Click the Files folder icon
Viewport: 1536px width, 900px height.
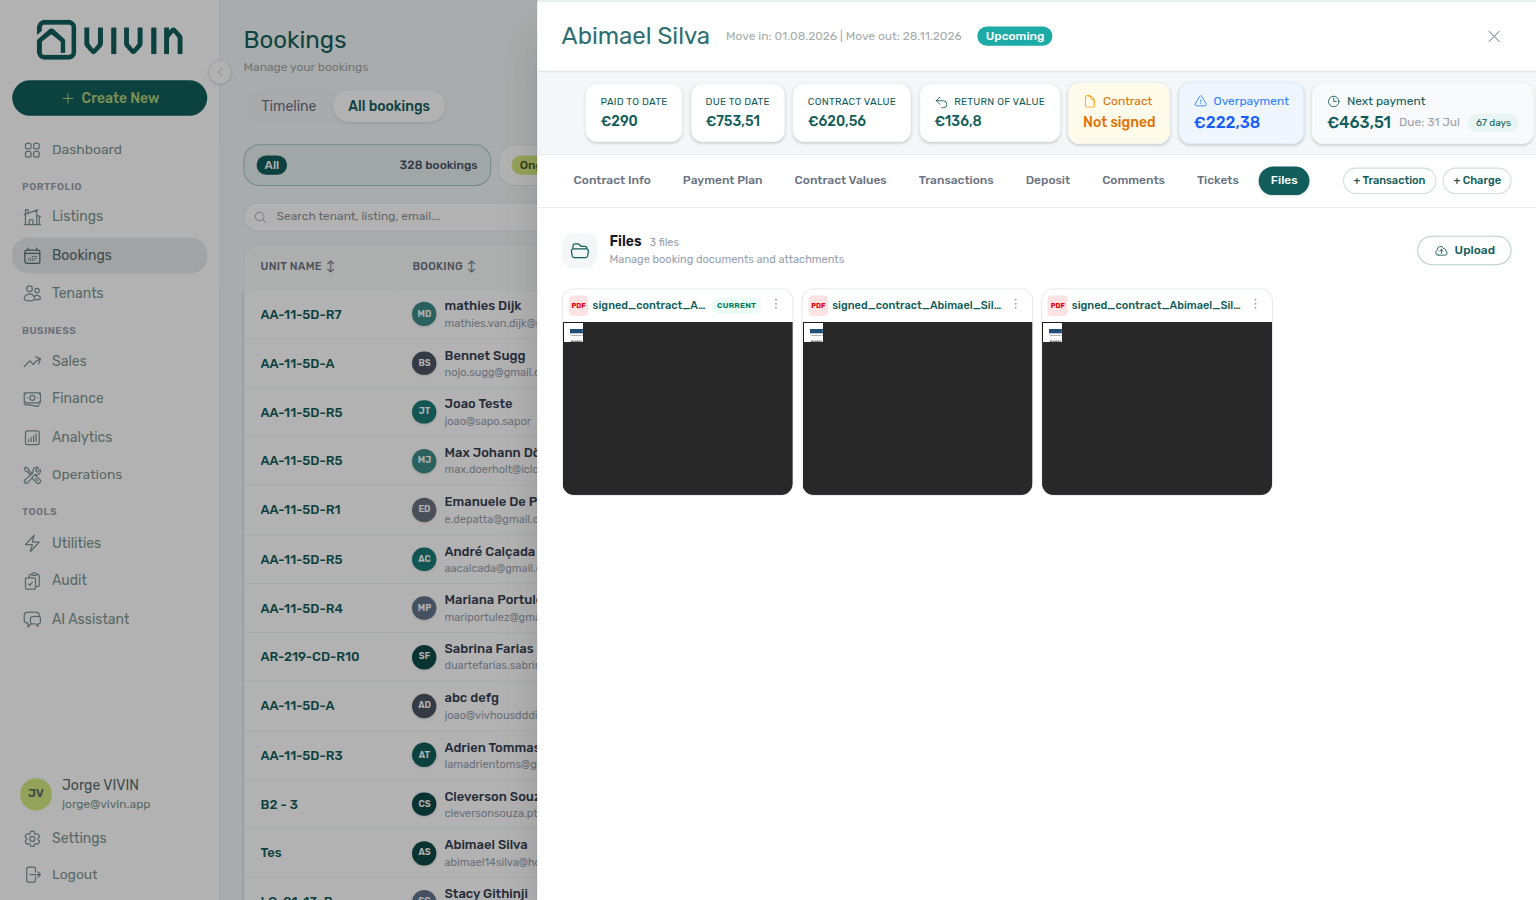580,250
